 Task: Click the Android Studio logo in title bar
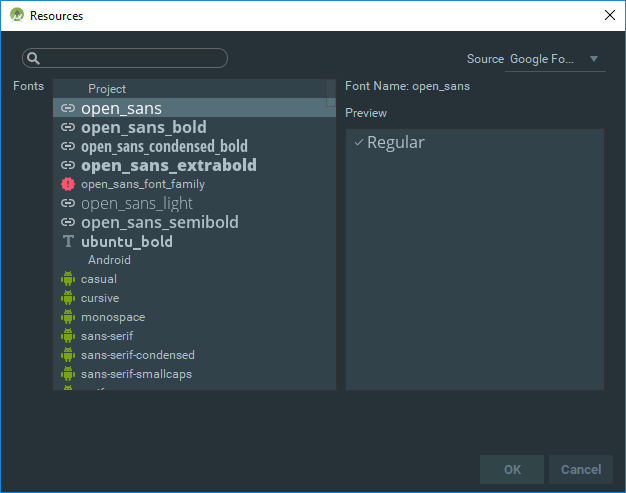[x=17, y=15]
